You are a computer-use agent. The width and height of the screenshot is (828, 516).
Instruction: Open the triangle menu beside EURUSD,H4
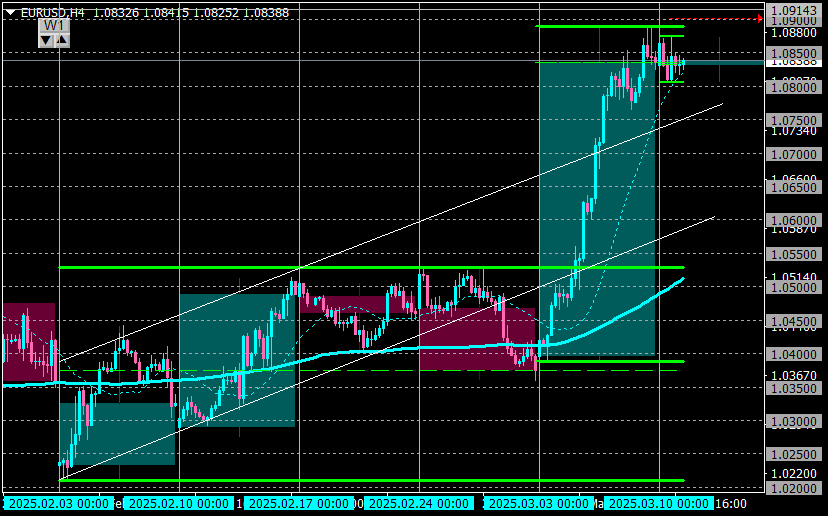click(10, 13)
